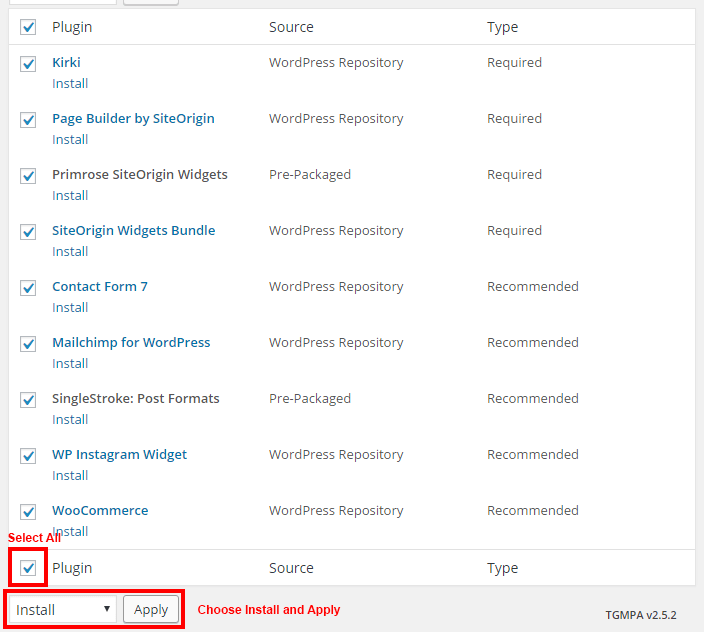Uncheck the Kirki plugin checkbox
Screen dimensions: 704x632
click(x=28, y=64)
